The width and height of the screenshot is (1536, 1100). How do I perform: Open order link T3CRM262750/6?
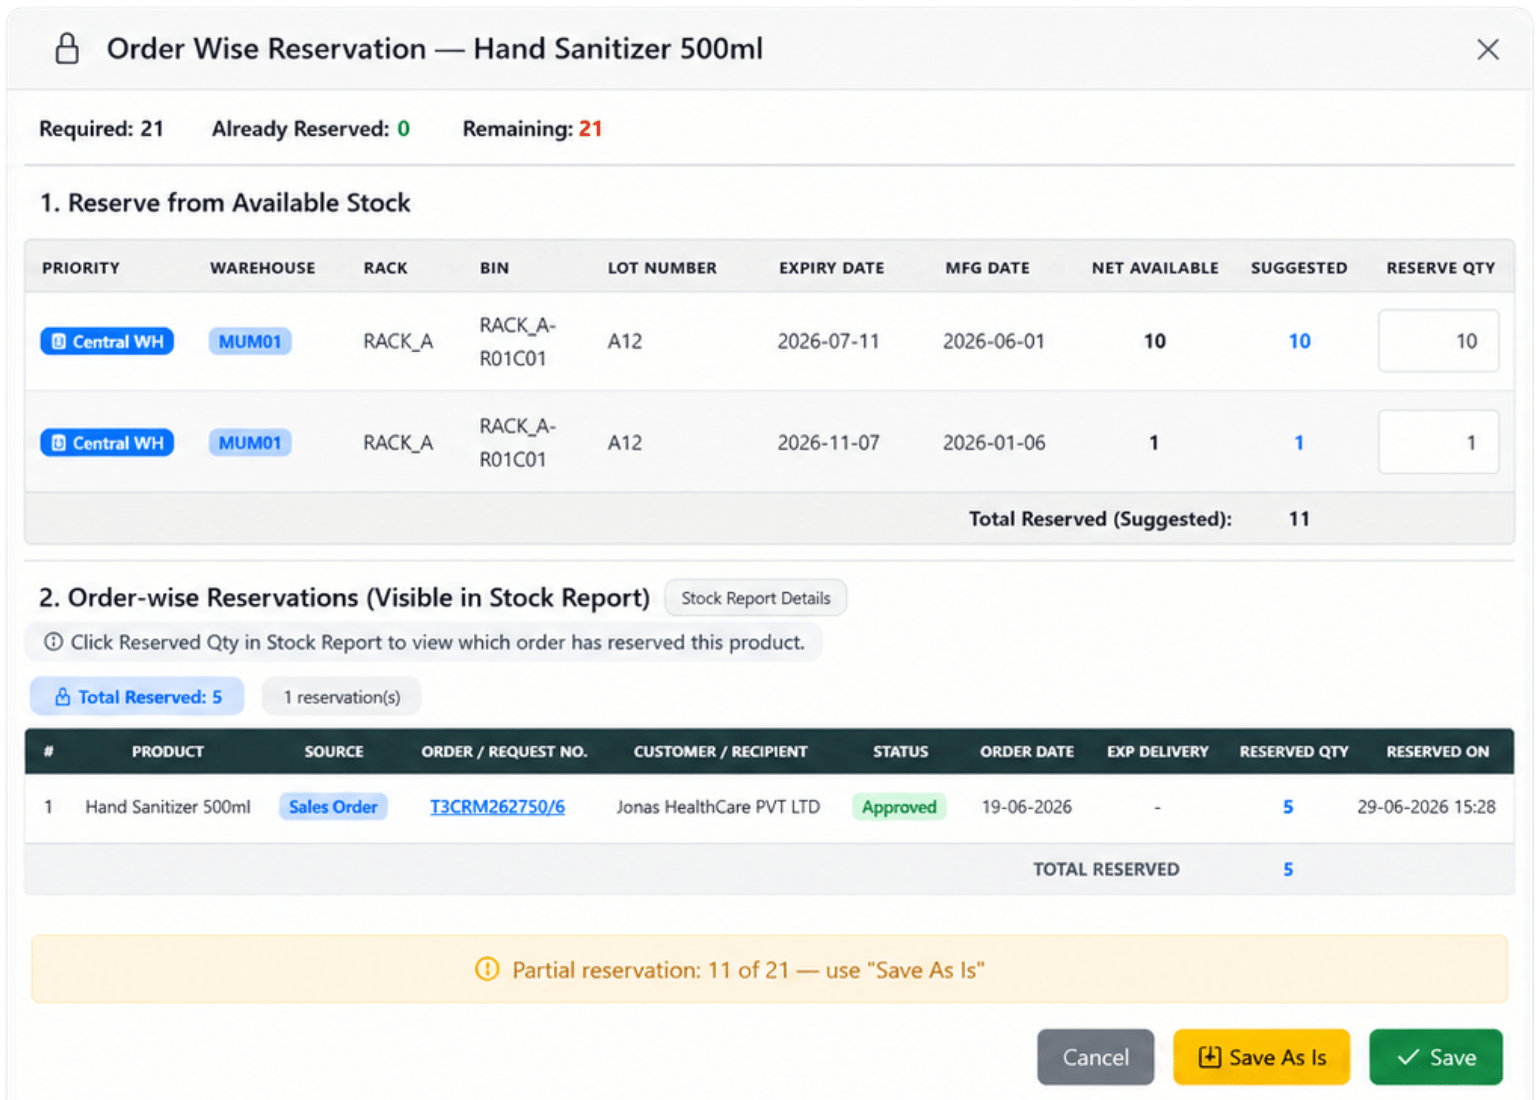click(497, 807)
